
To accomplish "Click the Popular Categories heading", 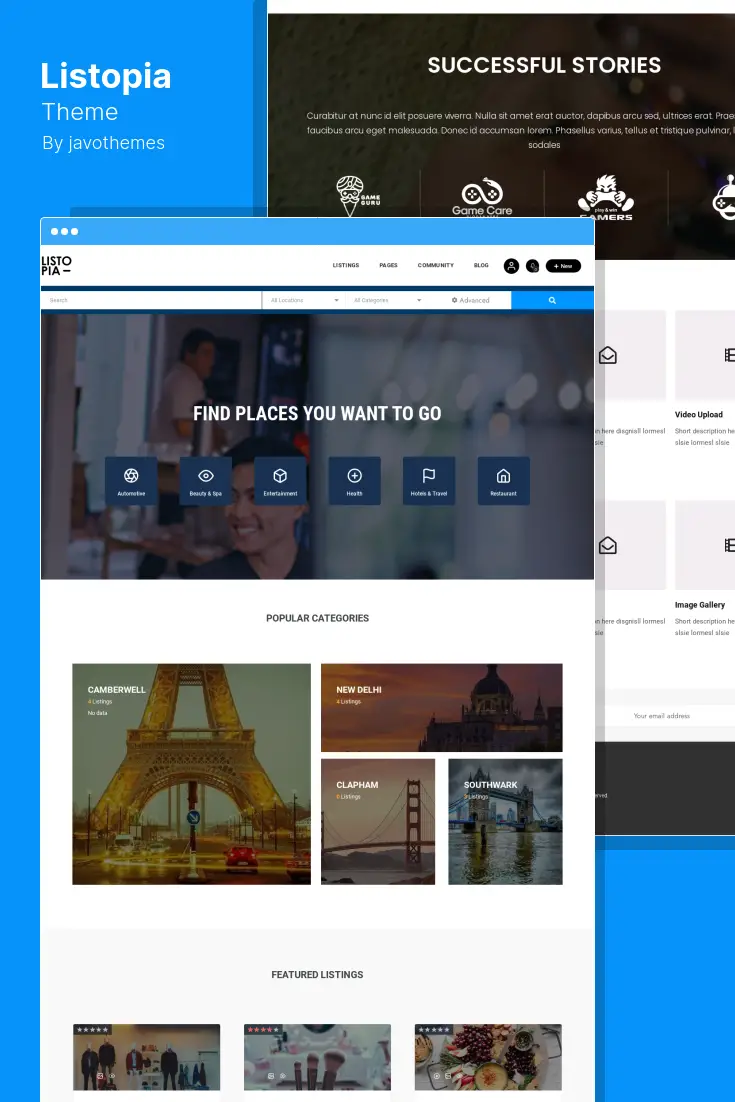I will coord(318,618).
